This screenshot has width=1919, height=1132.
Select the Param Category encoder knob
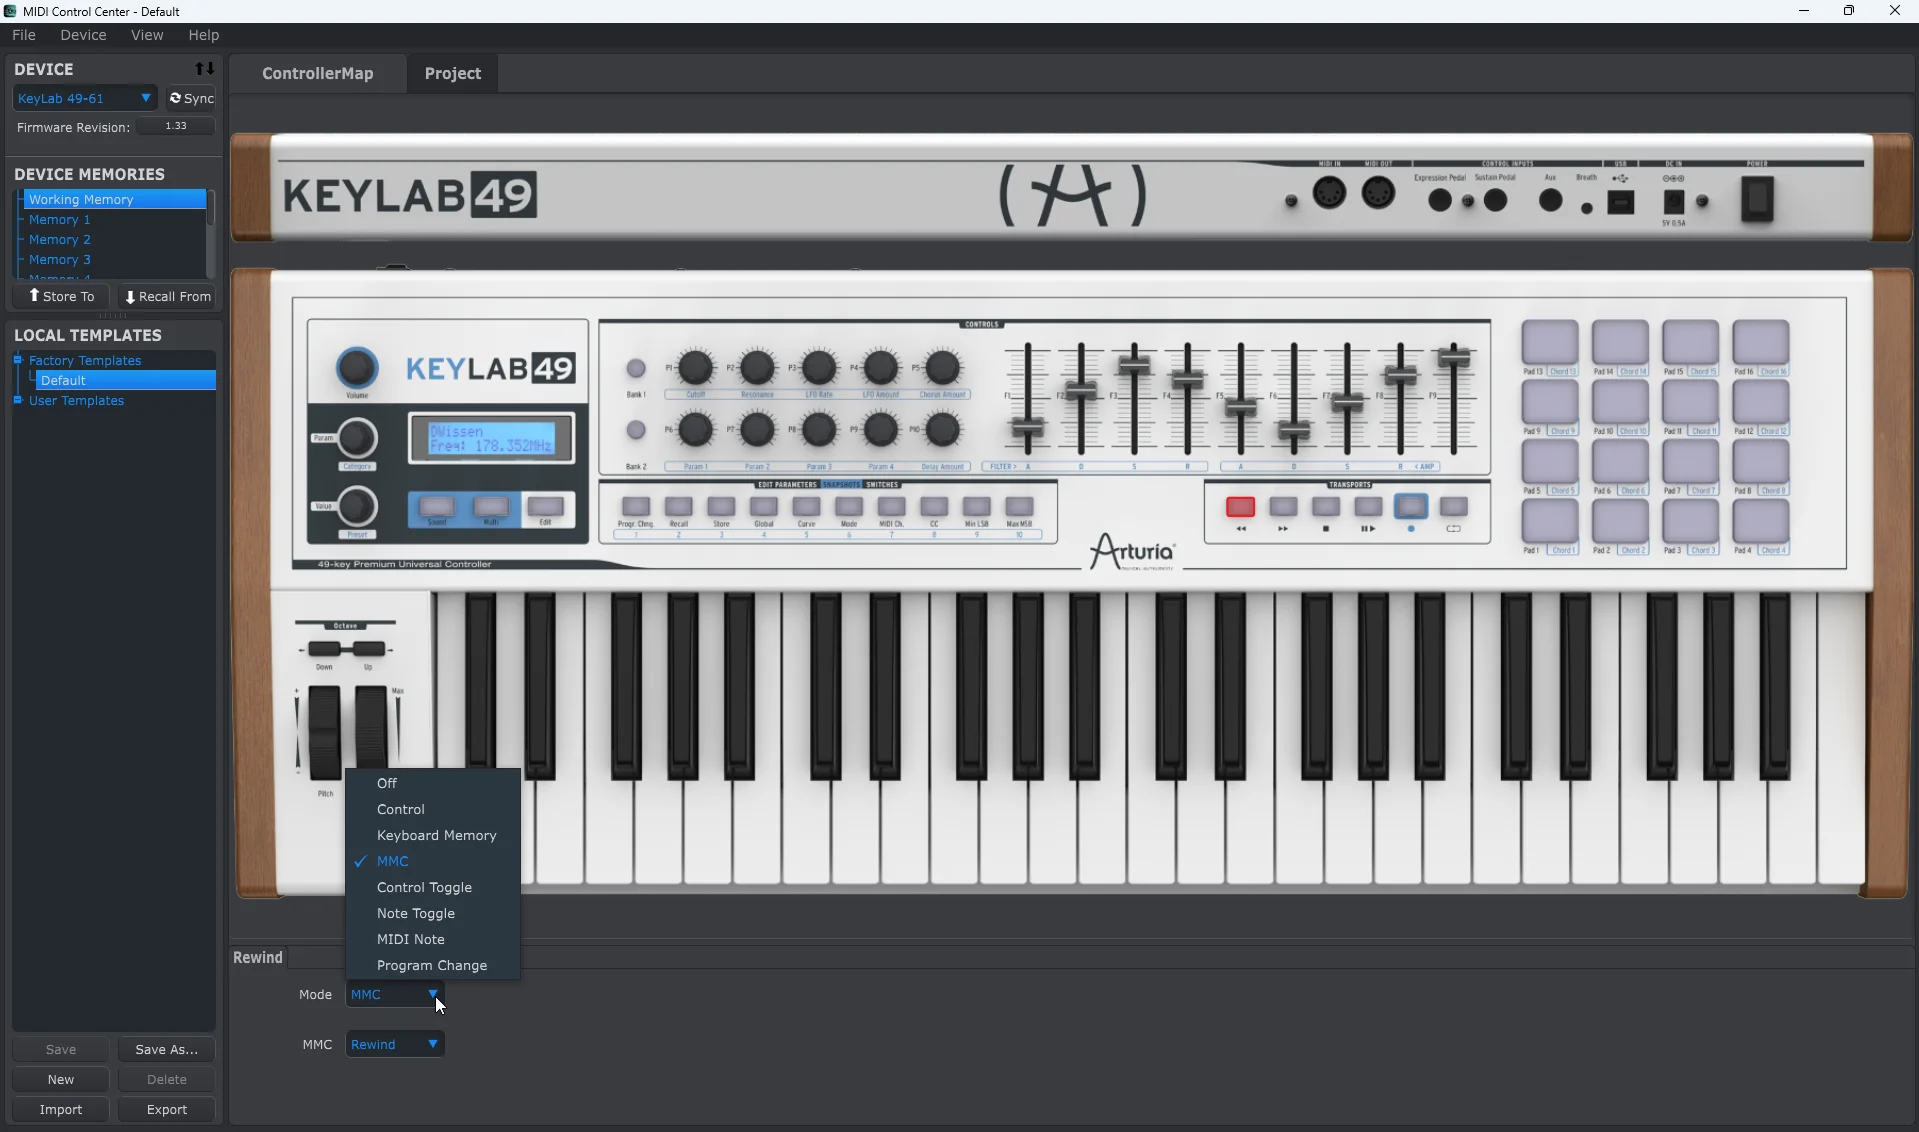tap(357, 438)
